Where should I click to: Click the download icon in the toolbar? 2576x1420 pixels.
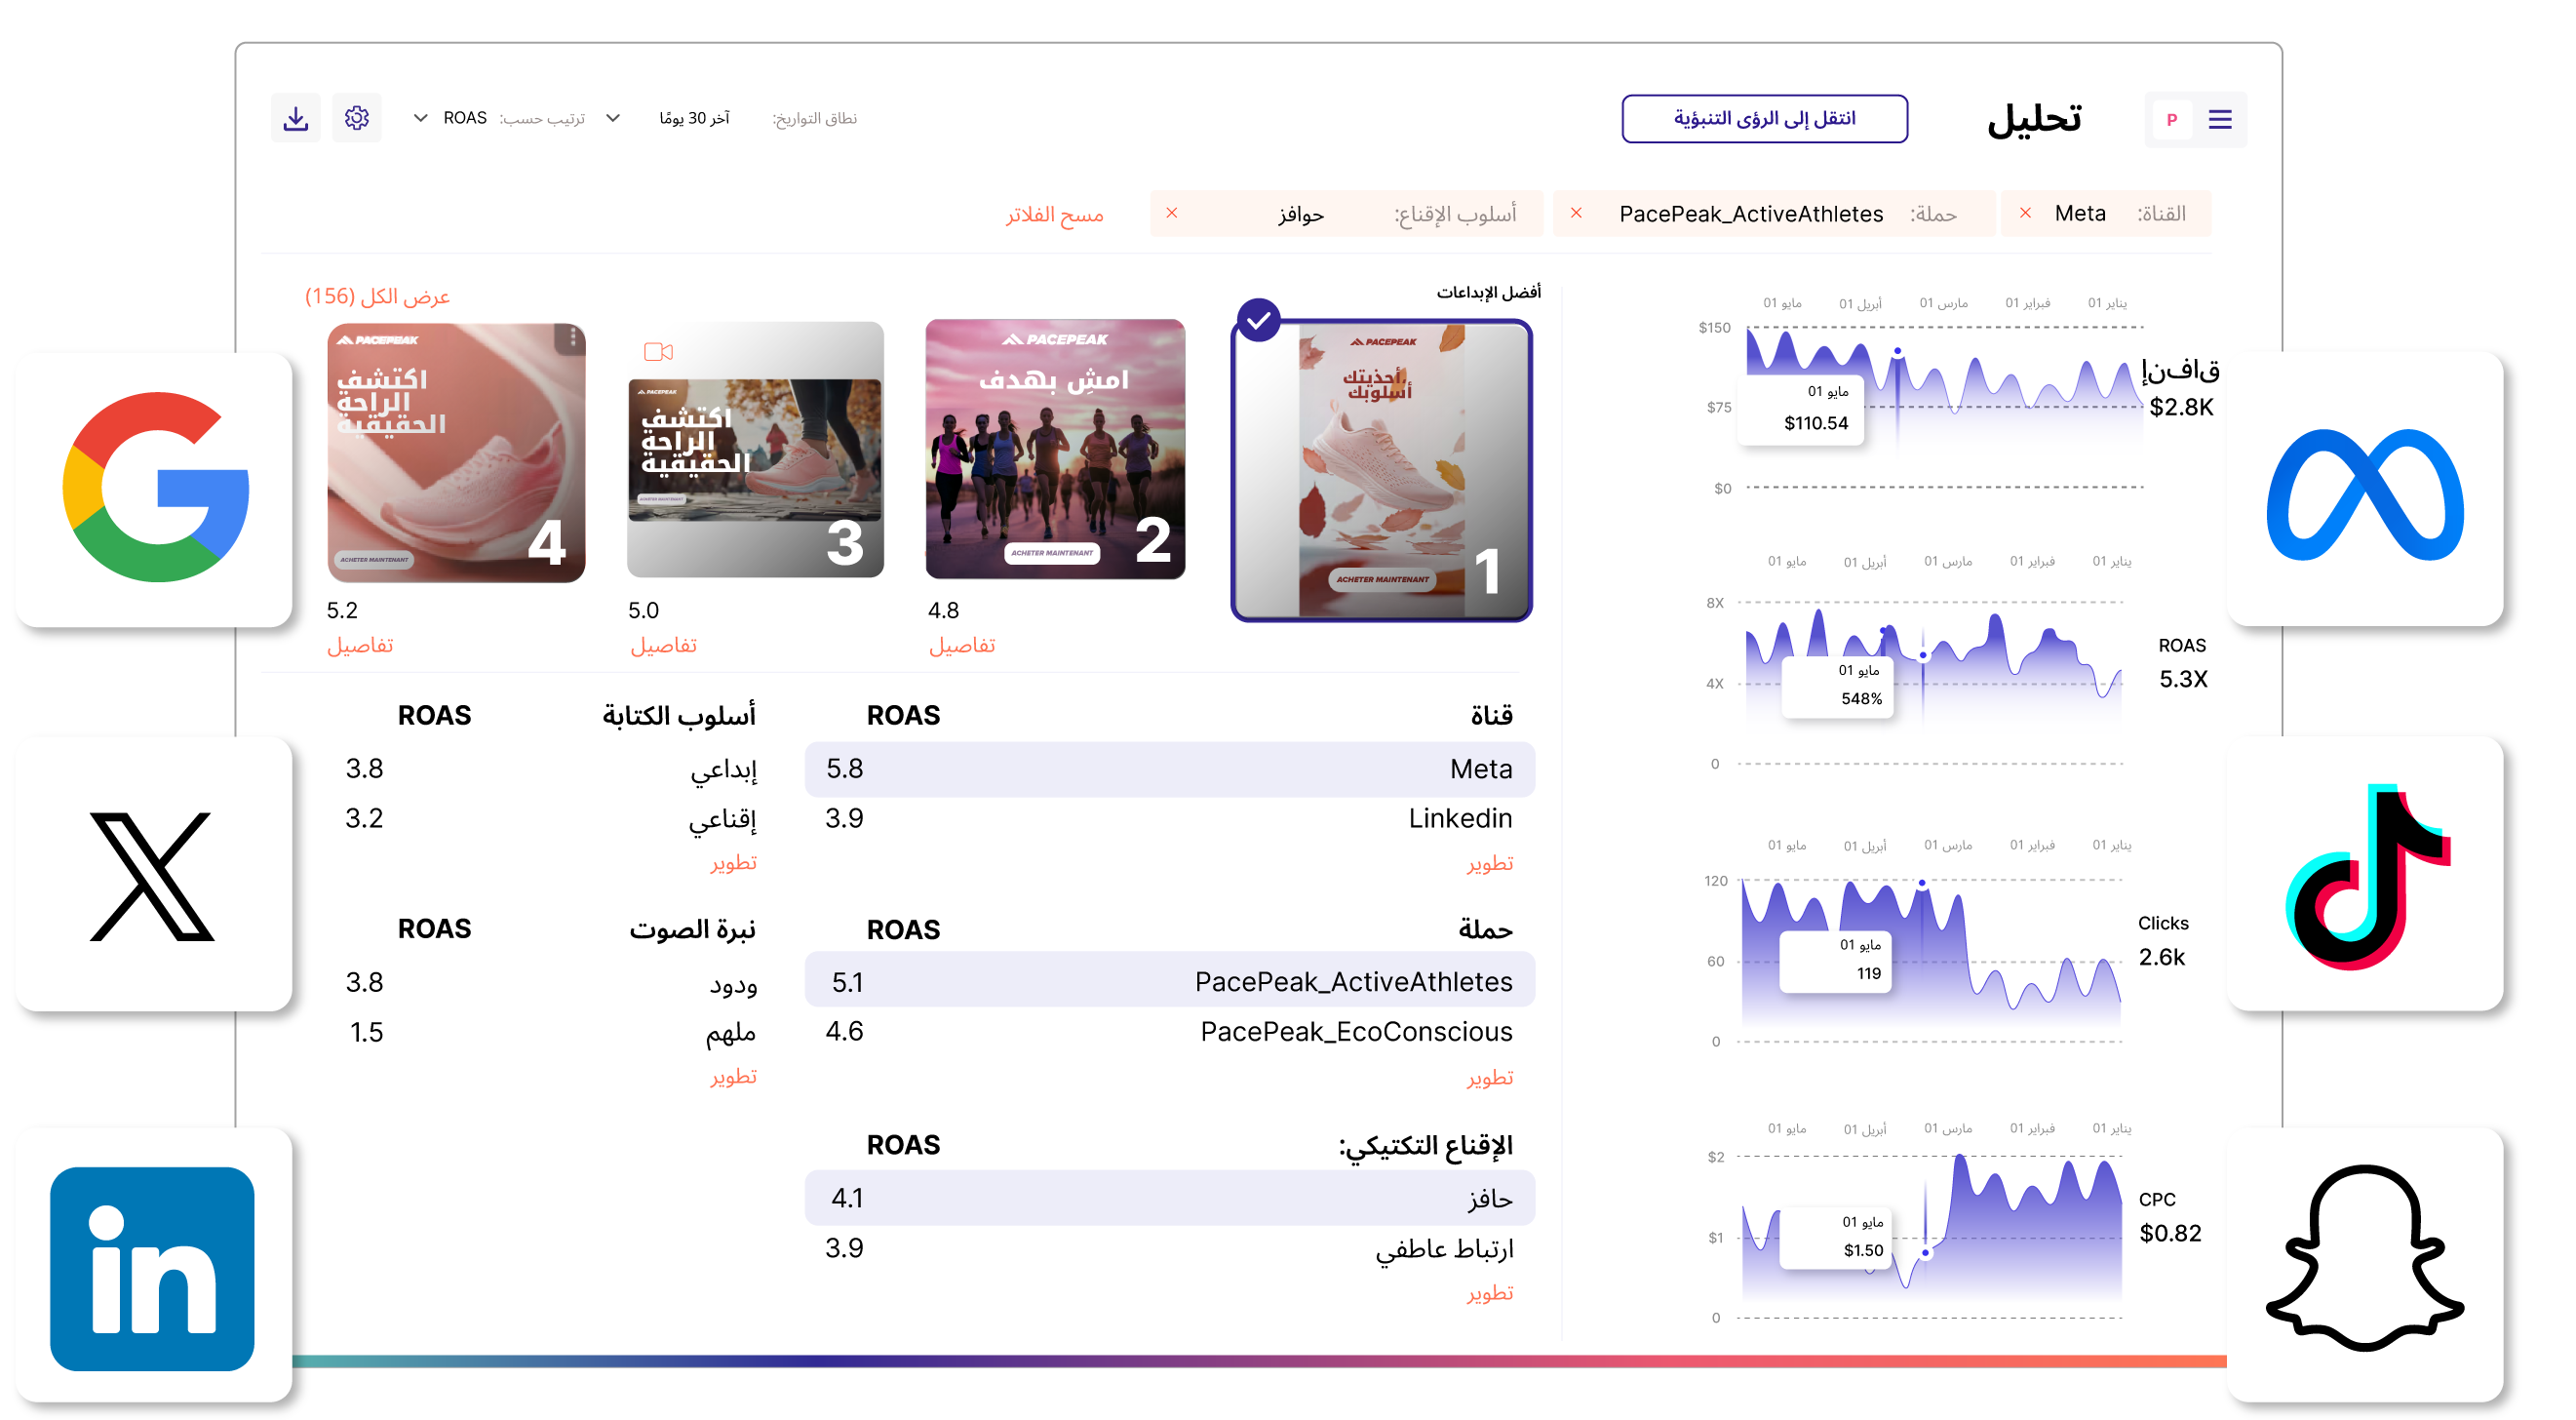pos(295,119)
